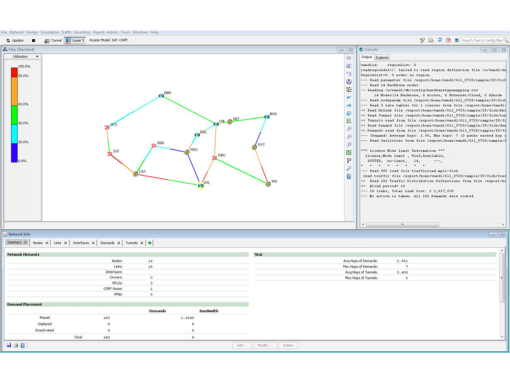Image resolution: width=510 pixels, height=382 pixels.
Task: Toggle the Tunnel layer button
Action: tap(53, 40)
